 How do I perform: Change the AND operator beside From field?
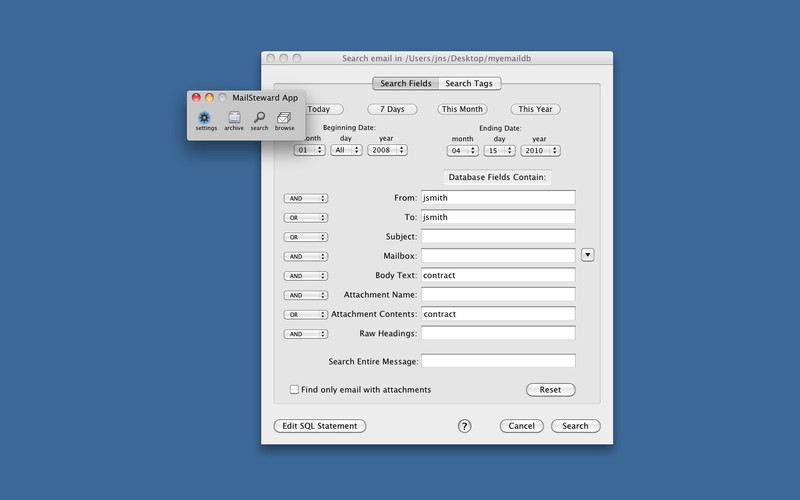tap(305, 198)
